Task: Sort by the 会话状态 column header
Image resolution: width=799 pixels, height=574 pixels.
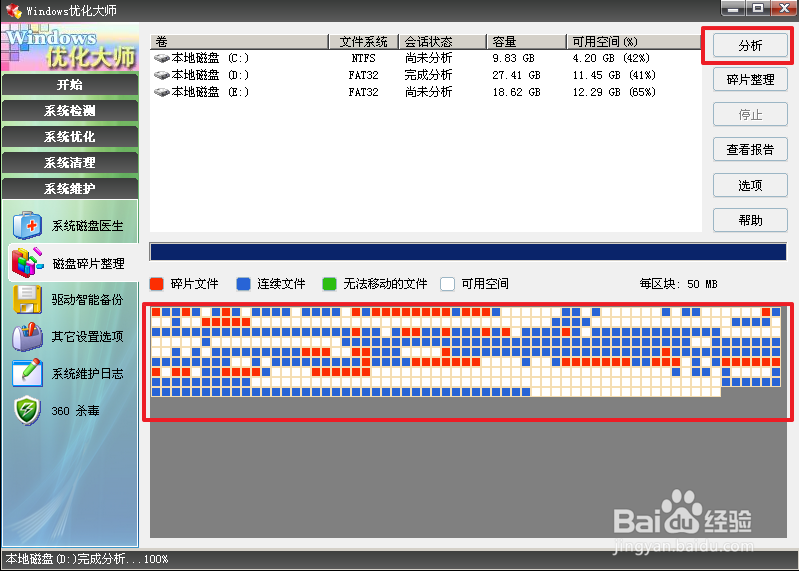Action: (x=442, y=41)
